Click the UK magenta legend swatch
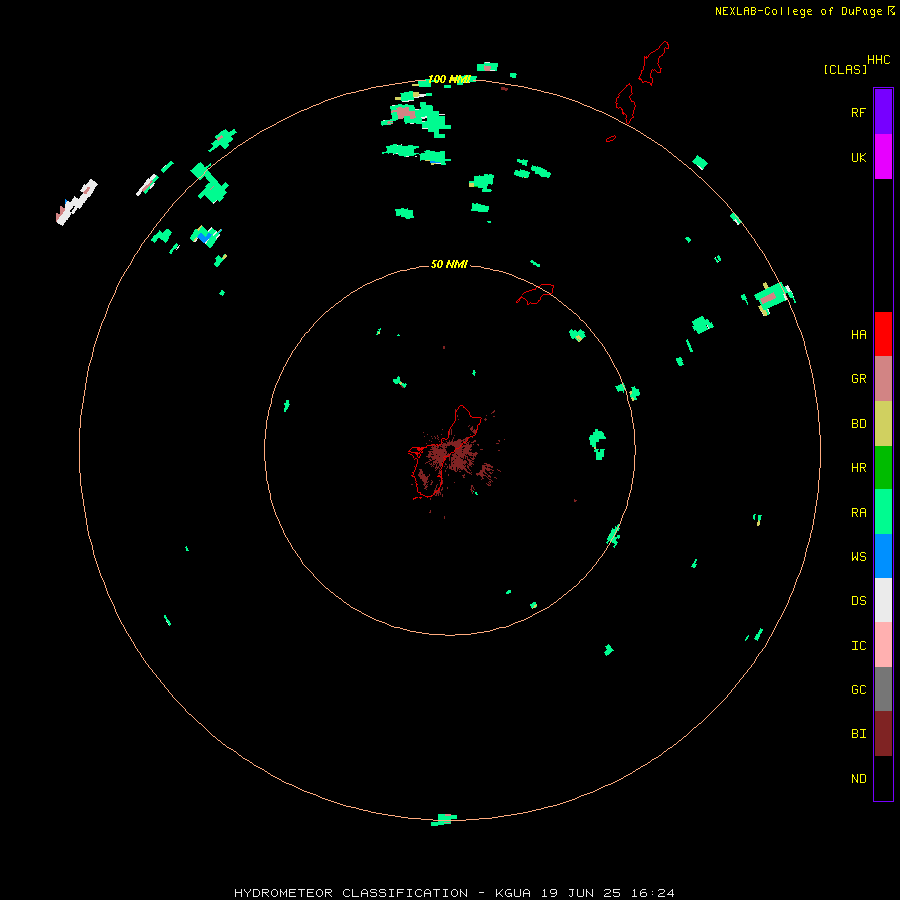 coord(883,157)
